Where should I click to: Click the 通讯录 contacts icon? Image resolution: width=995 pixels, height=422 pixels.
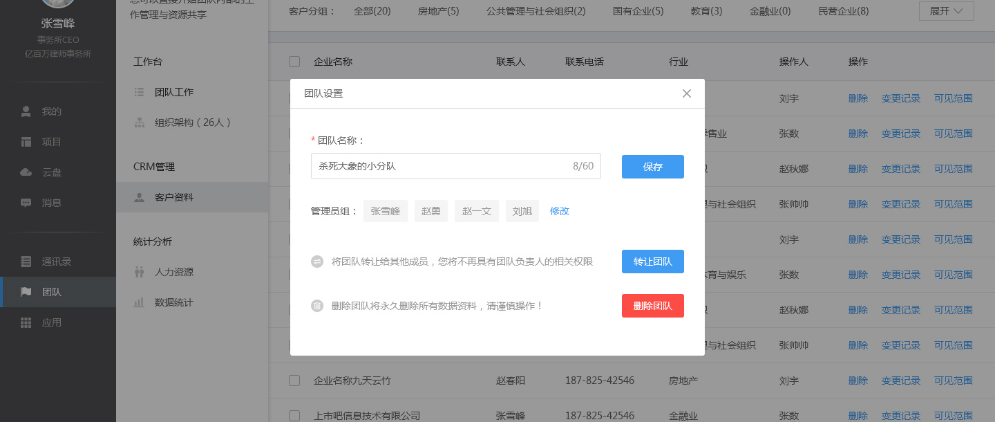pyautogui.click(x=26, y=261)
